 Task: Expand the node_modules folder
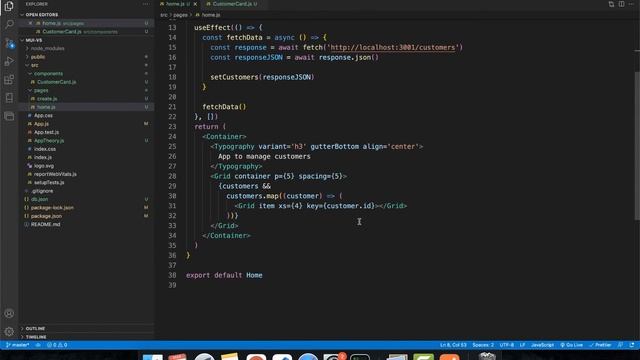[86, 48]
